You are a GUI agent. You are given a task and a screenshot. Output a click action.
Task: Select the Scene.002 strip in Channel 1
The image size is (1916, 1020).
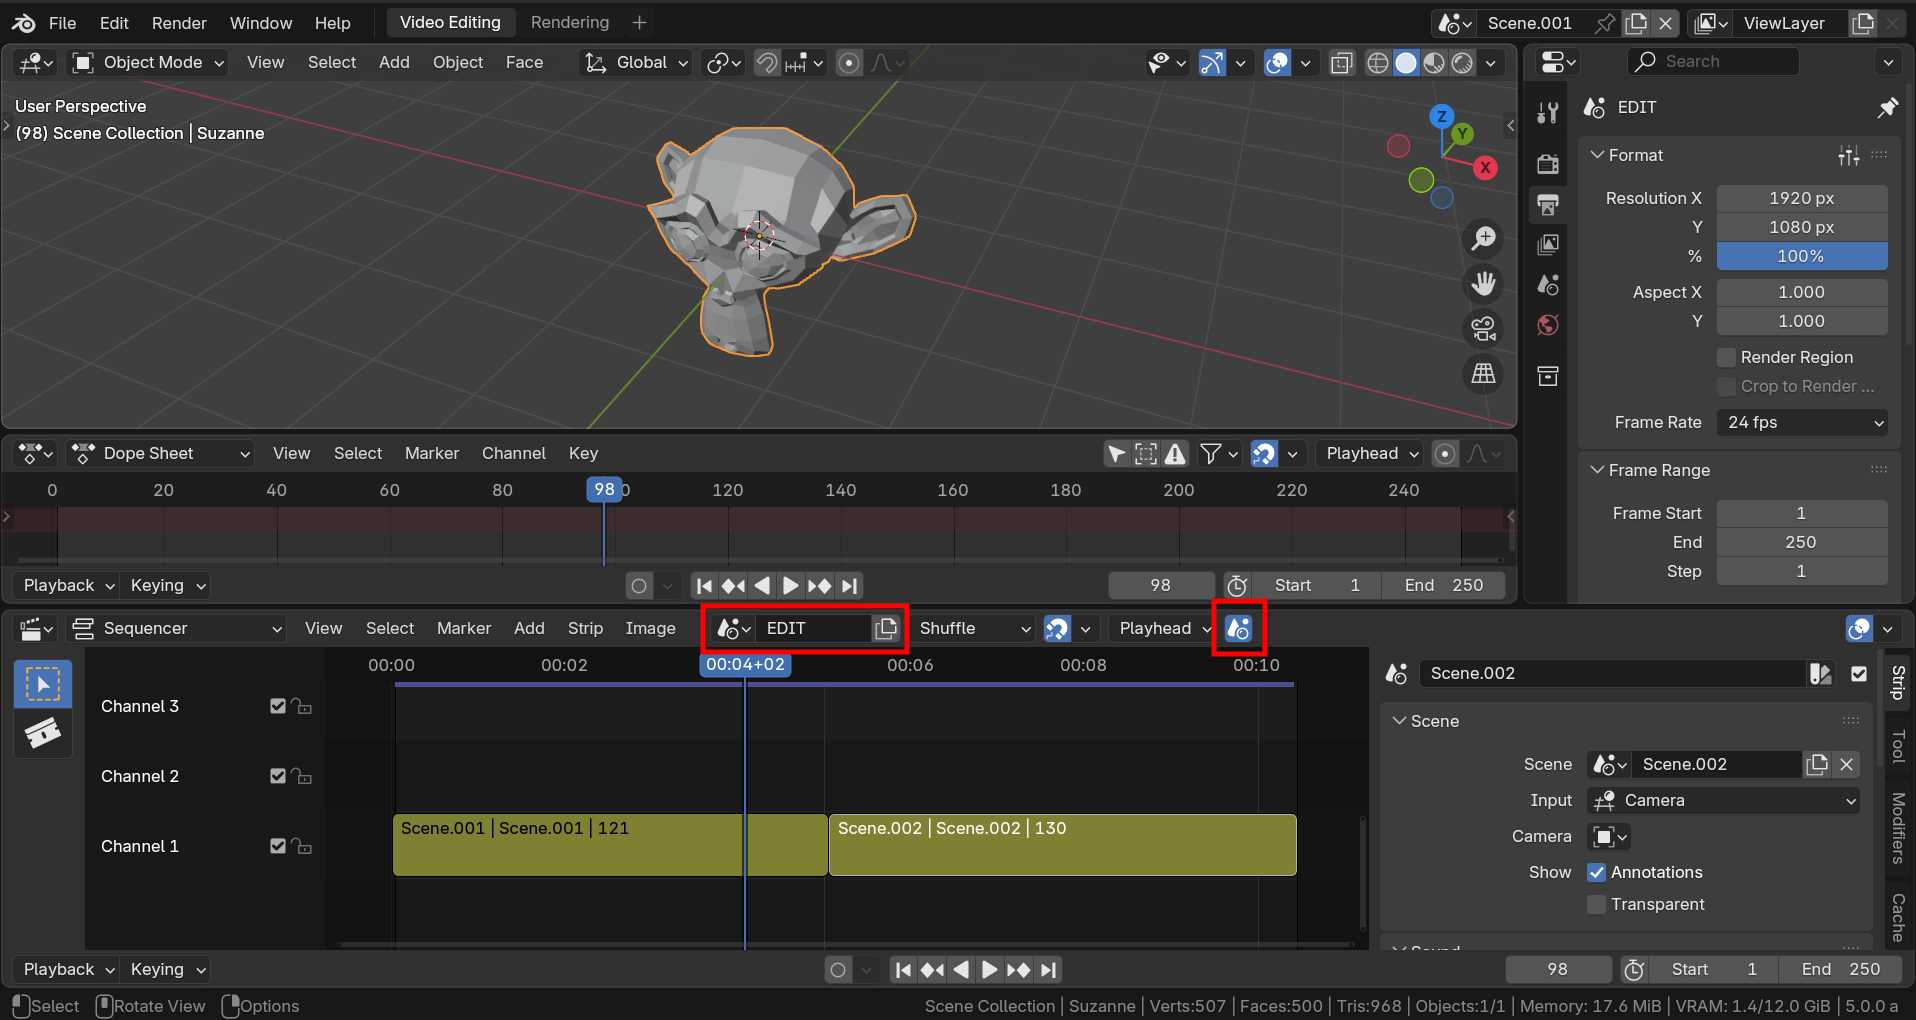1062,845
